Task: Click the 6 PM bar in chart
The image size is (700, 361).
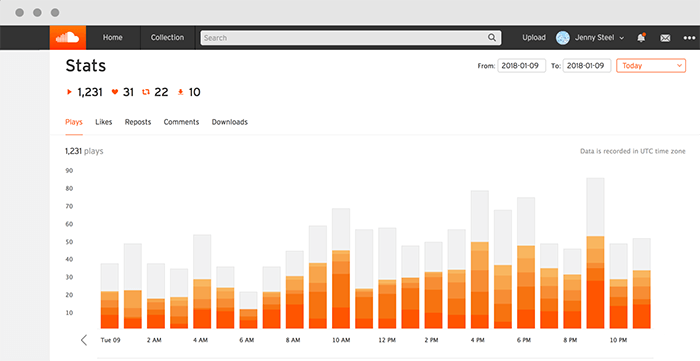Action: 526,263
